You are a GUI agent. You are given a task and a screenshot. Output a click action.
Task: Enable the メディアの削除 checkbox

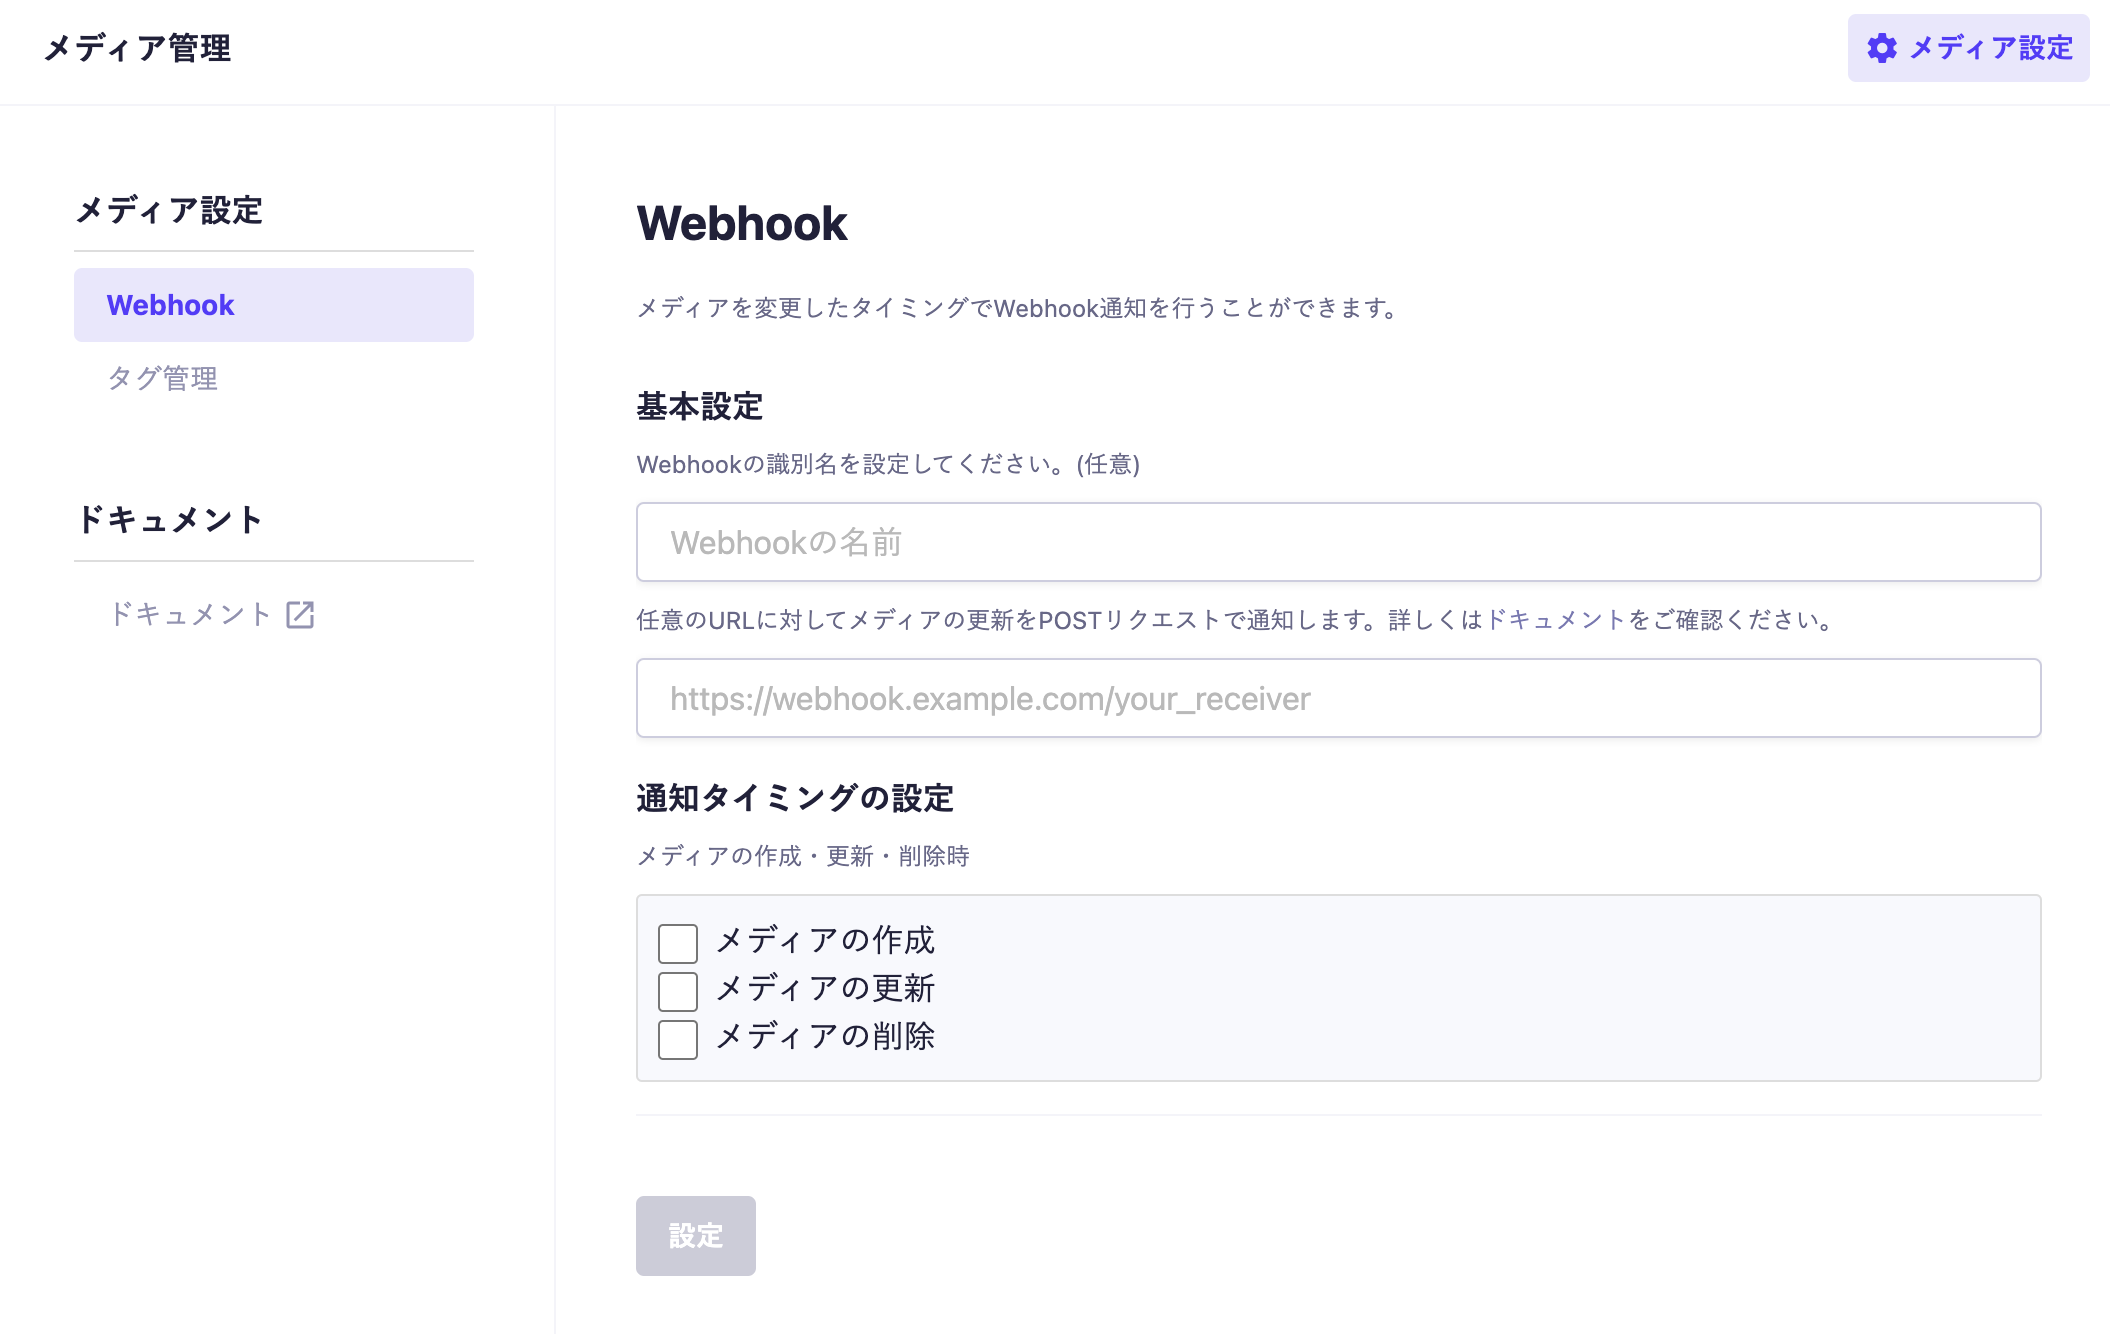point(677,1039)
